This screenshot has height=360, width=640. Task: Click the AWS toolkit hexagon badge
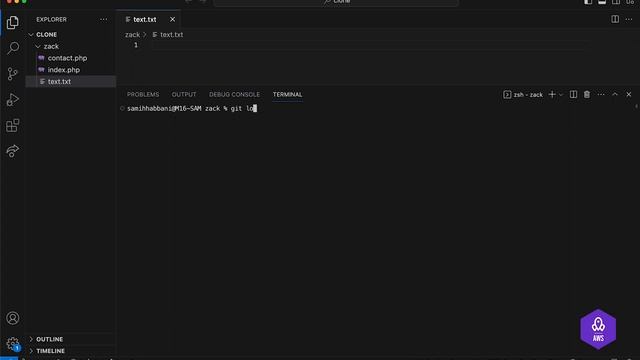(x=598, y=329)
